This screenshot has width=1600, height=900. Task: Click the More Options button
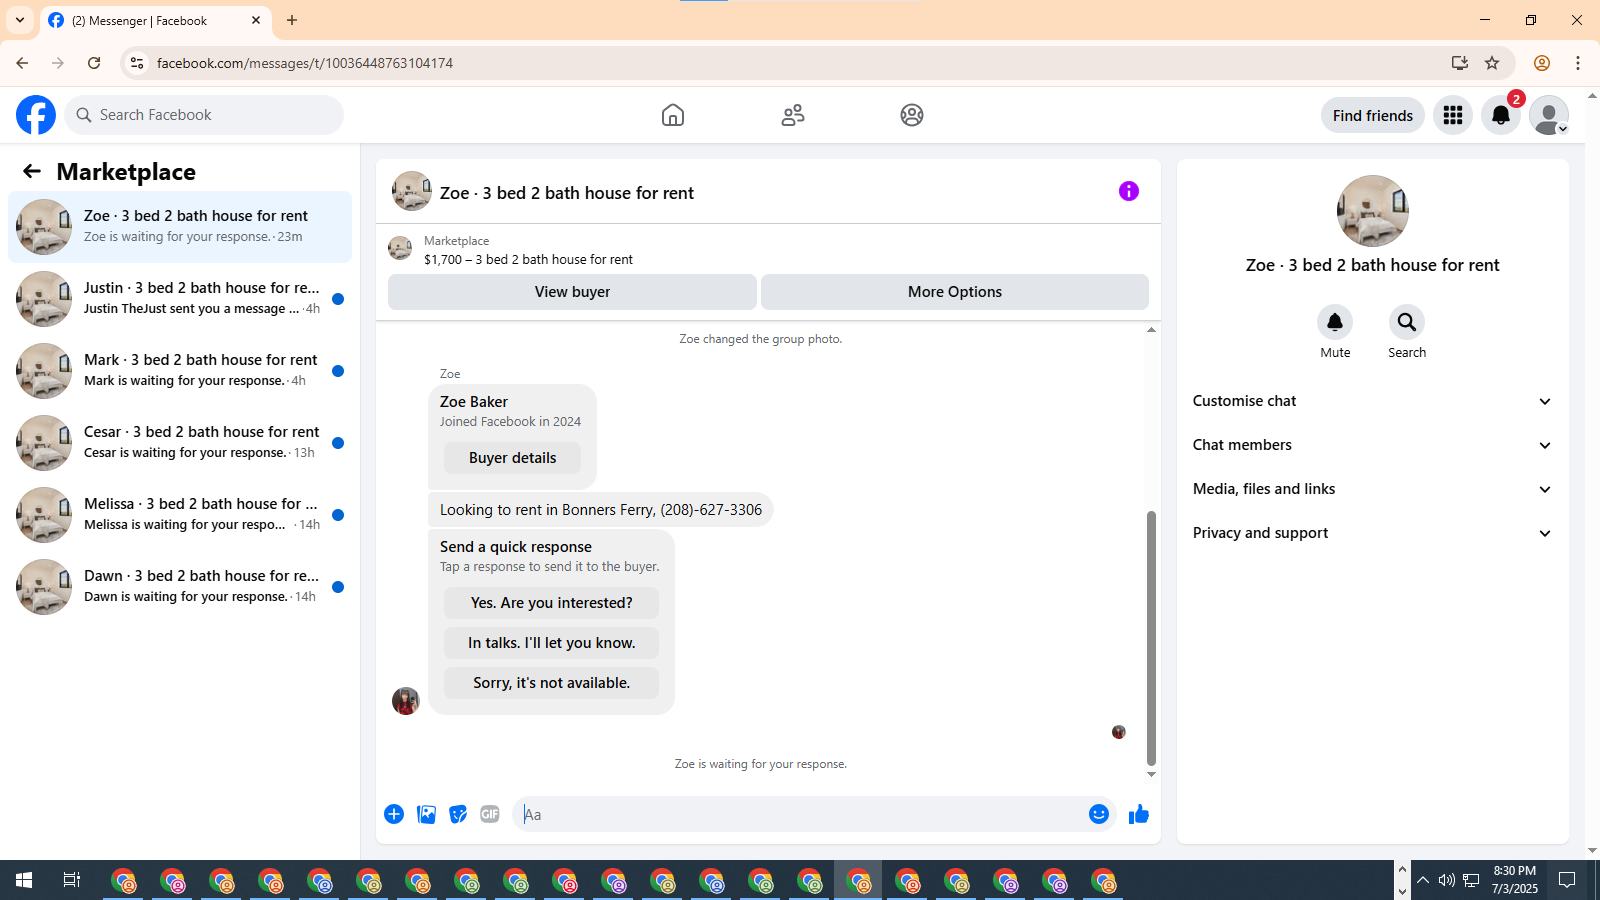tap(955, 292)
